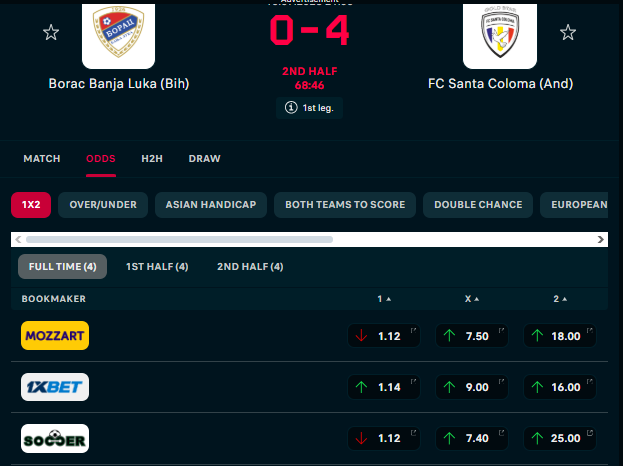This screenshot has width=623, height=466.
Task: Open external link icon on Soccer 25.00 odds
Action: tap(590, 433)
